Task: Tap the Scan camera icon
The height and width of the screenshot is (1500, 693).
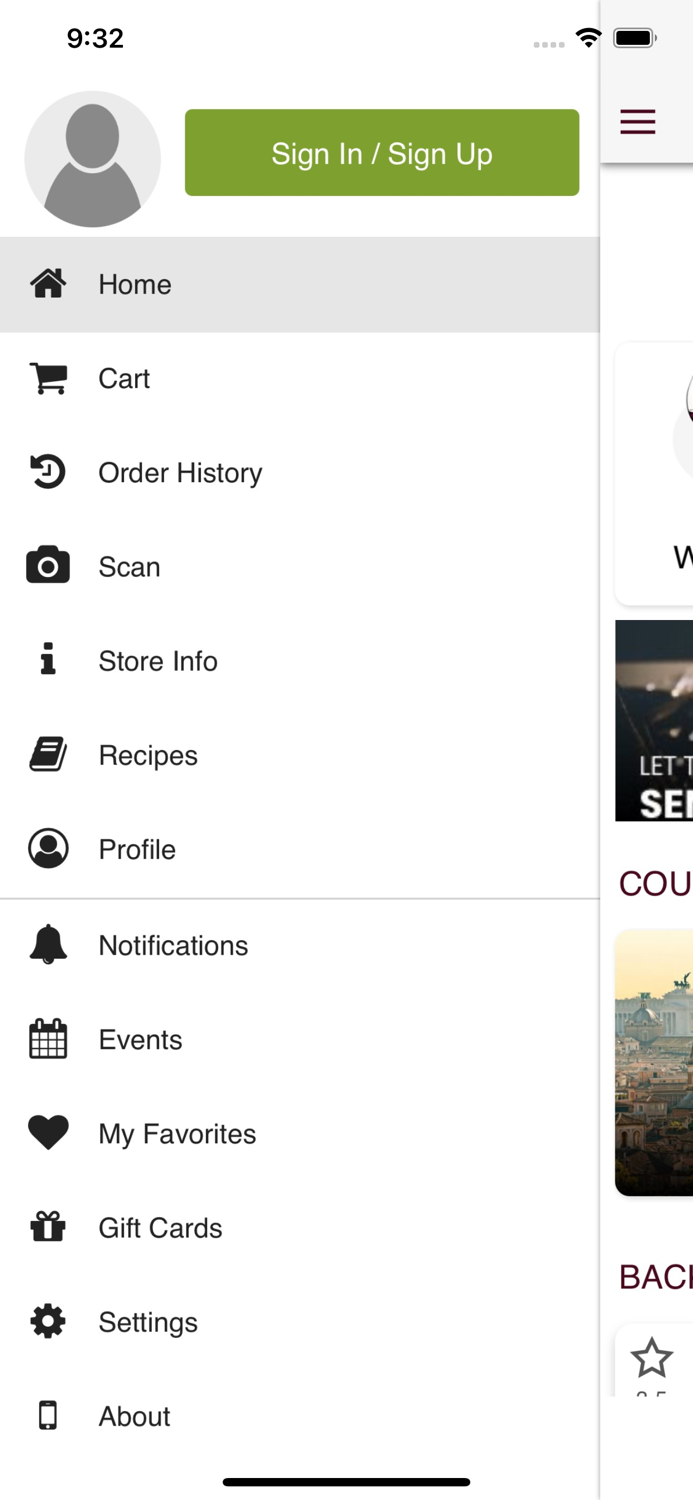Action: [x=48, y=566]
